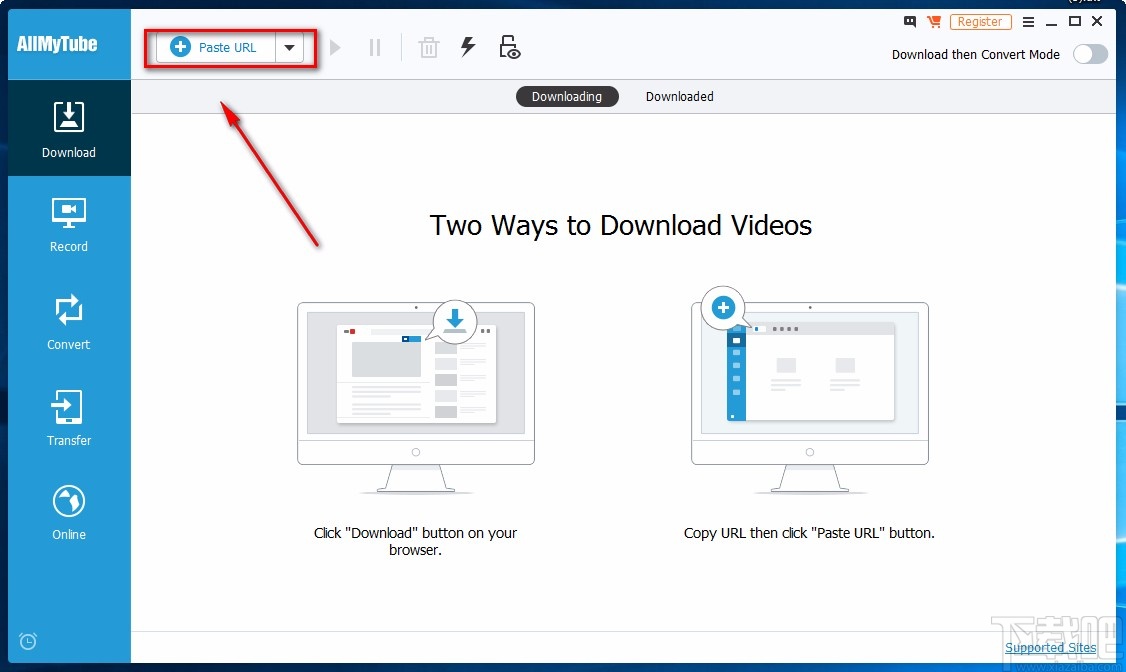Click the orange Register button

(980, 22)
